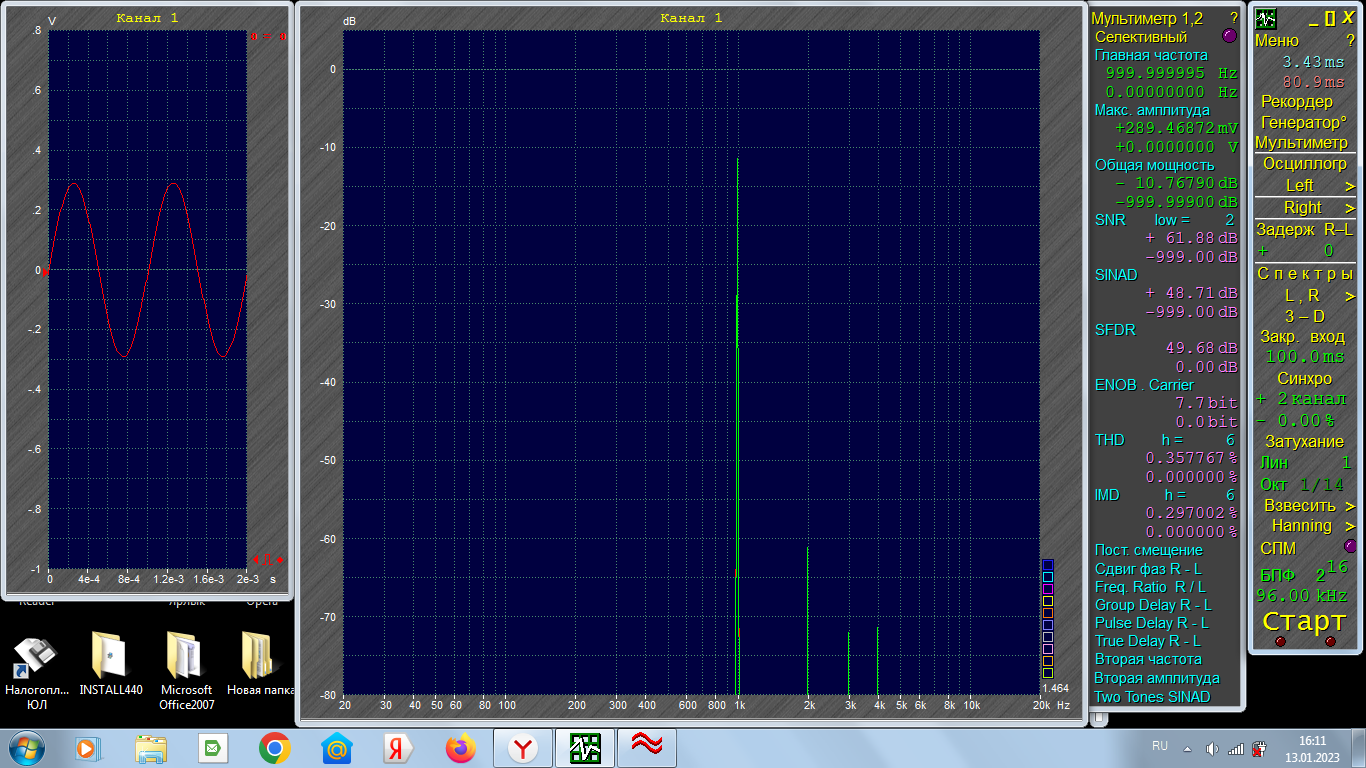The width and height of the screenshot is (1366, 768).
Task: Click the help question mark beside Меню
Action: (x=1349, y=40)
